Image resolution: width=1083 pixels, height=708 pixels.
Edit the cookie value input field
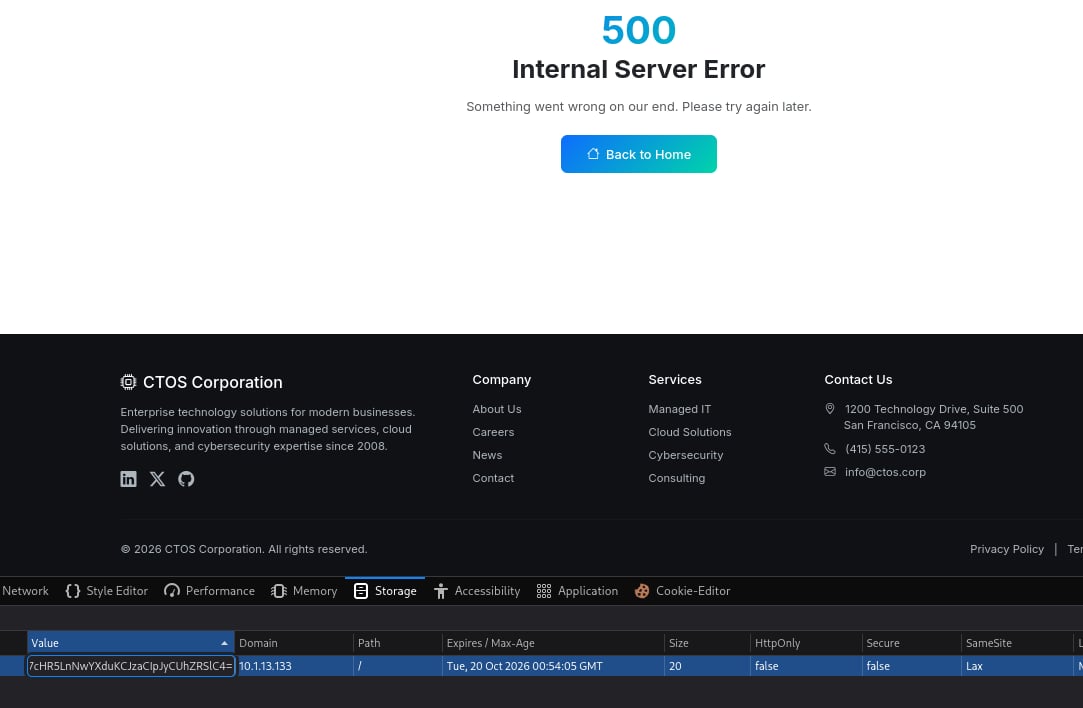click(131, 666)
